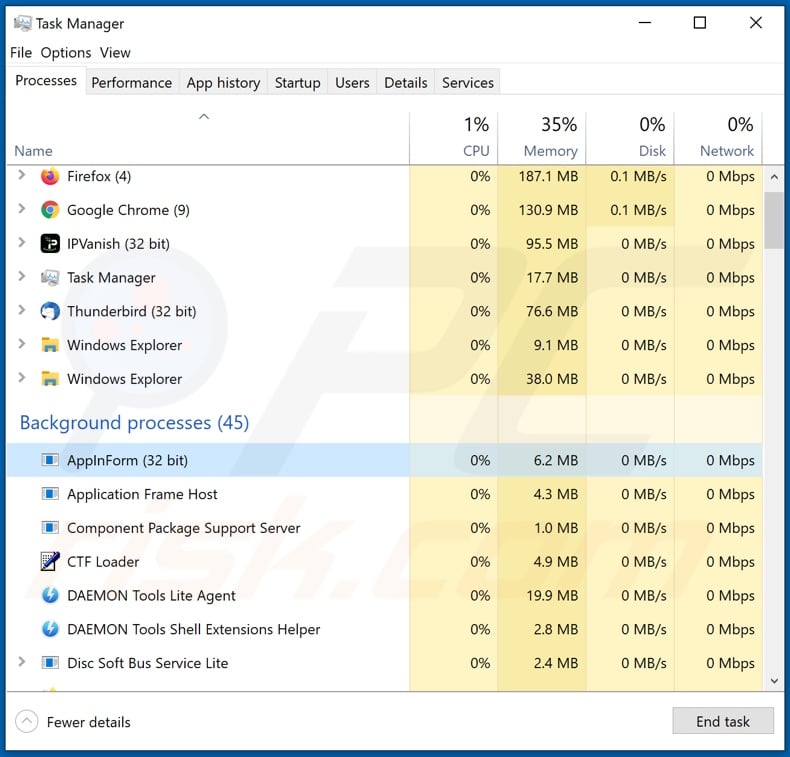Collapse view with Fewer details toggle
The image size is (790, 757).
pyautogui.click(x=28, y=722)
